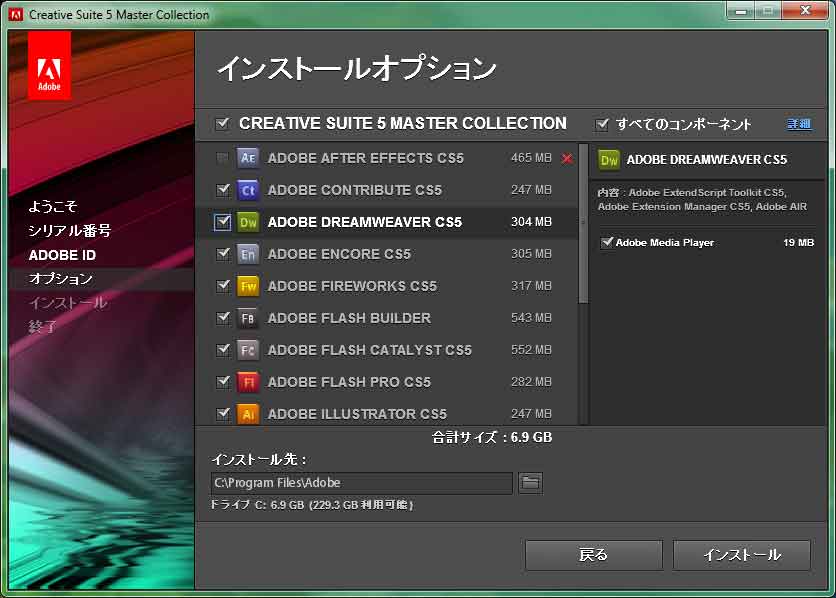The image size is (836, 598).
Task: Select the ADOBE FLASH BUILDER row label
Action: click(349, 318)
